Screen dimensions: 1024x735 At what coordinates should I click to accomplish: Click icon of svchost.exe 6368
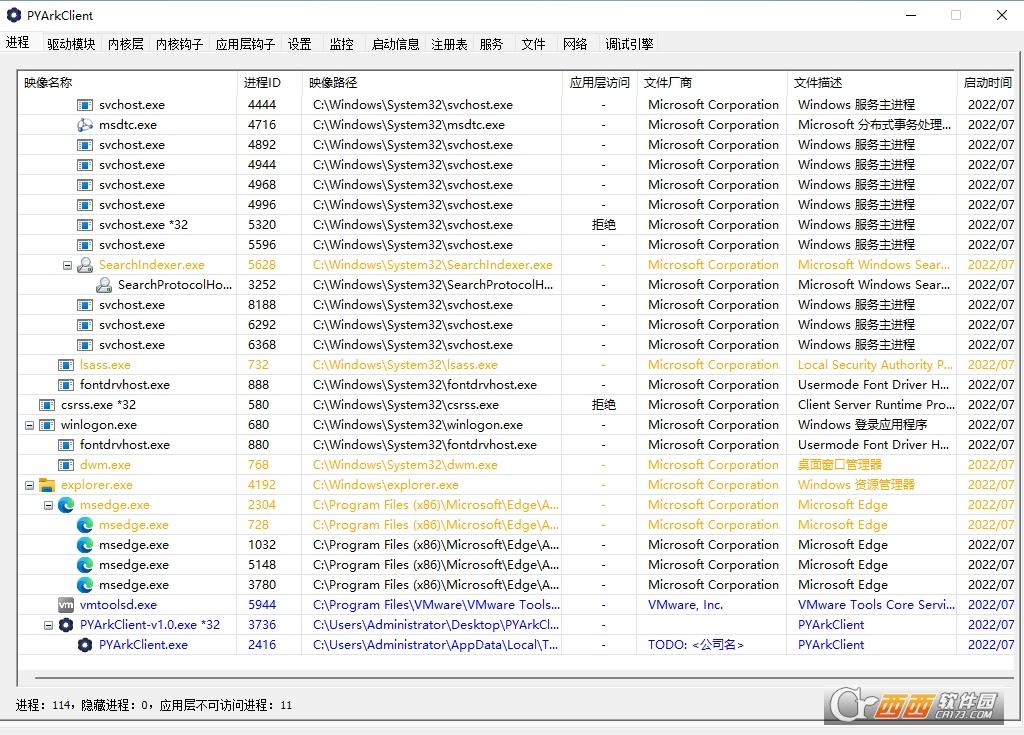[85, 345]
